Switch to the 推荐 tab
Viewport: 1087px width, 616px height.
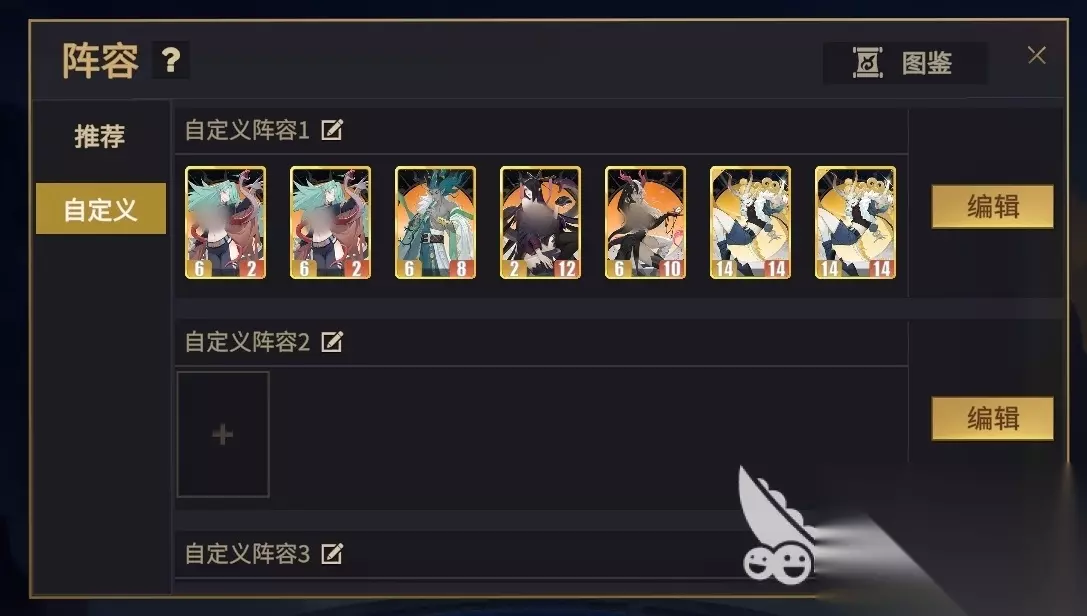click(100, 136)
